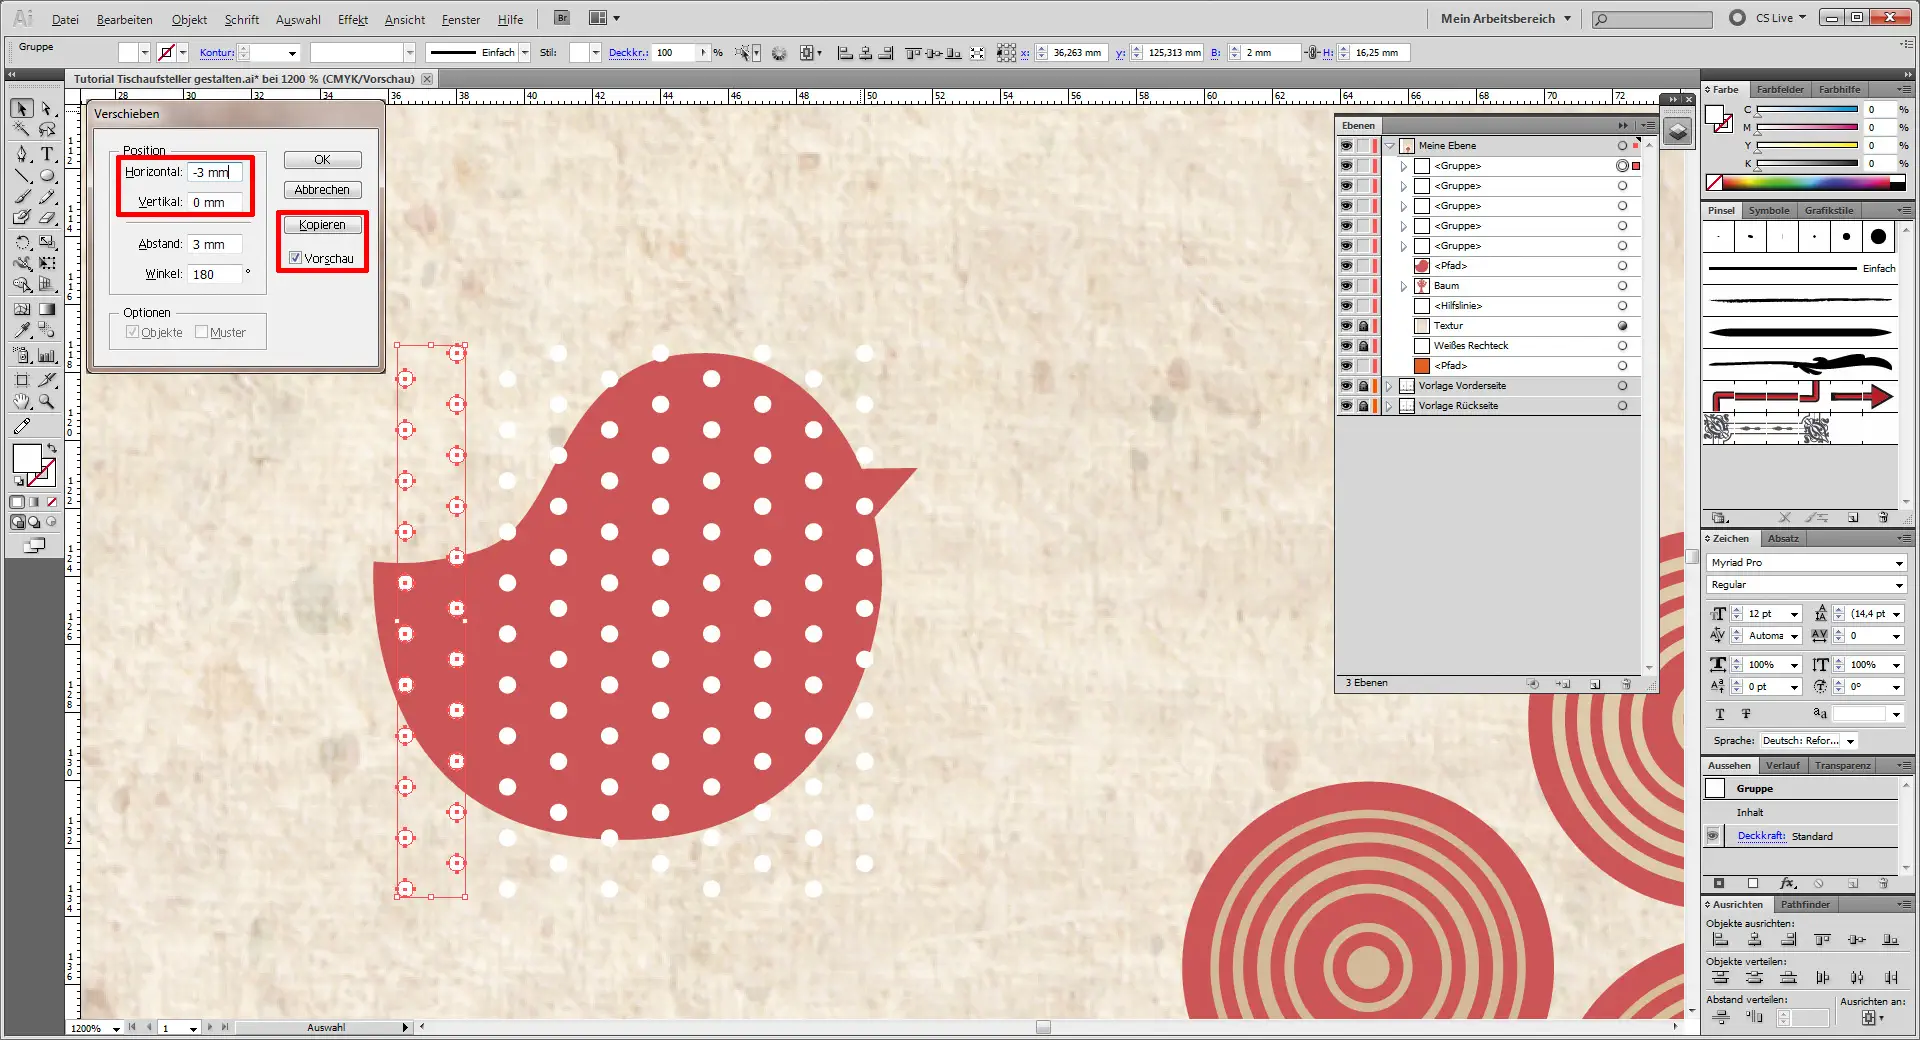Uncheck the Vorschau preview checkbox
Screen dimensions: 1920x1040
pos(296,258)
